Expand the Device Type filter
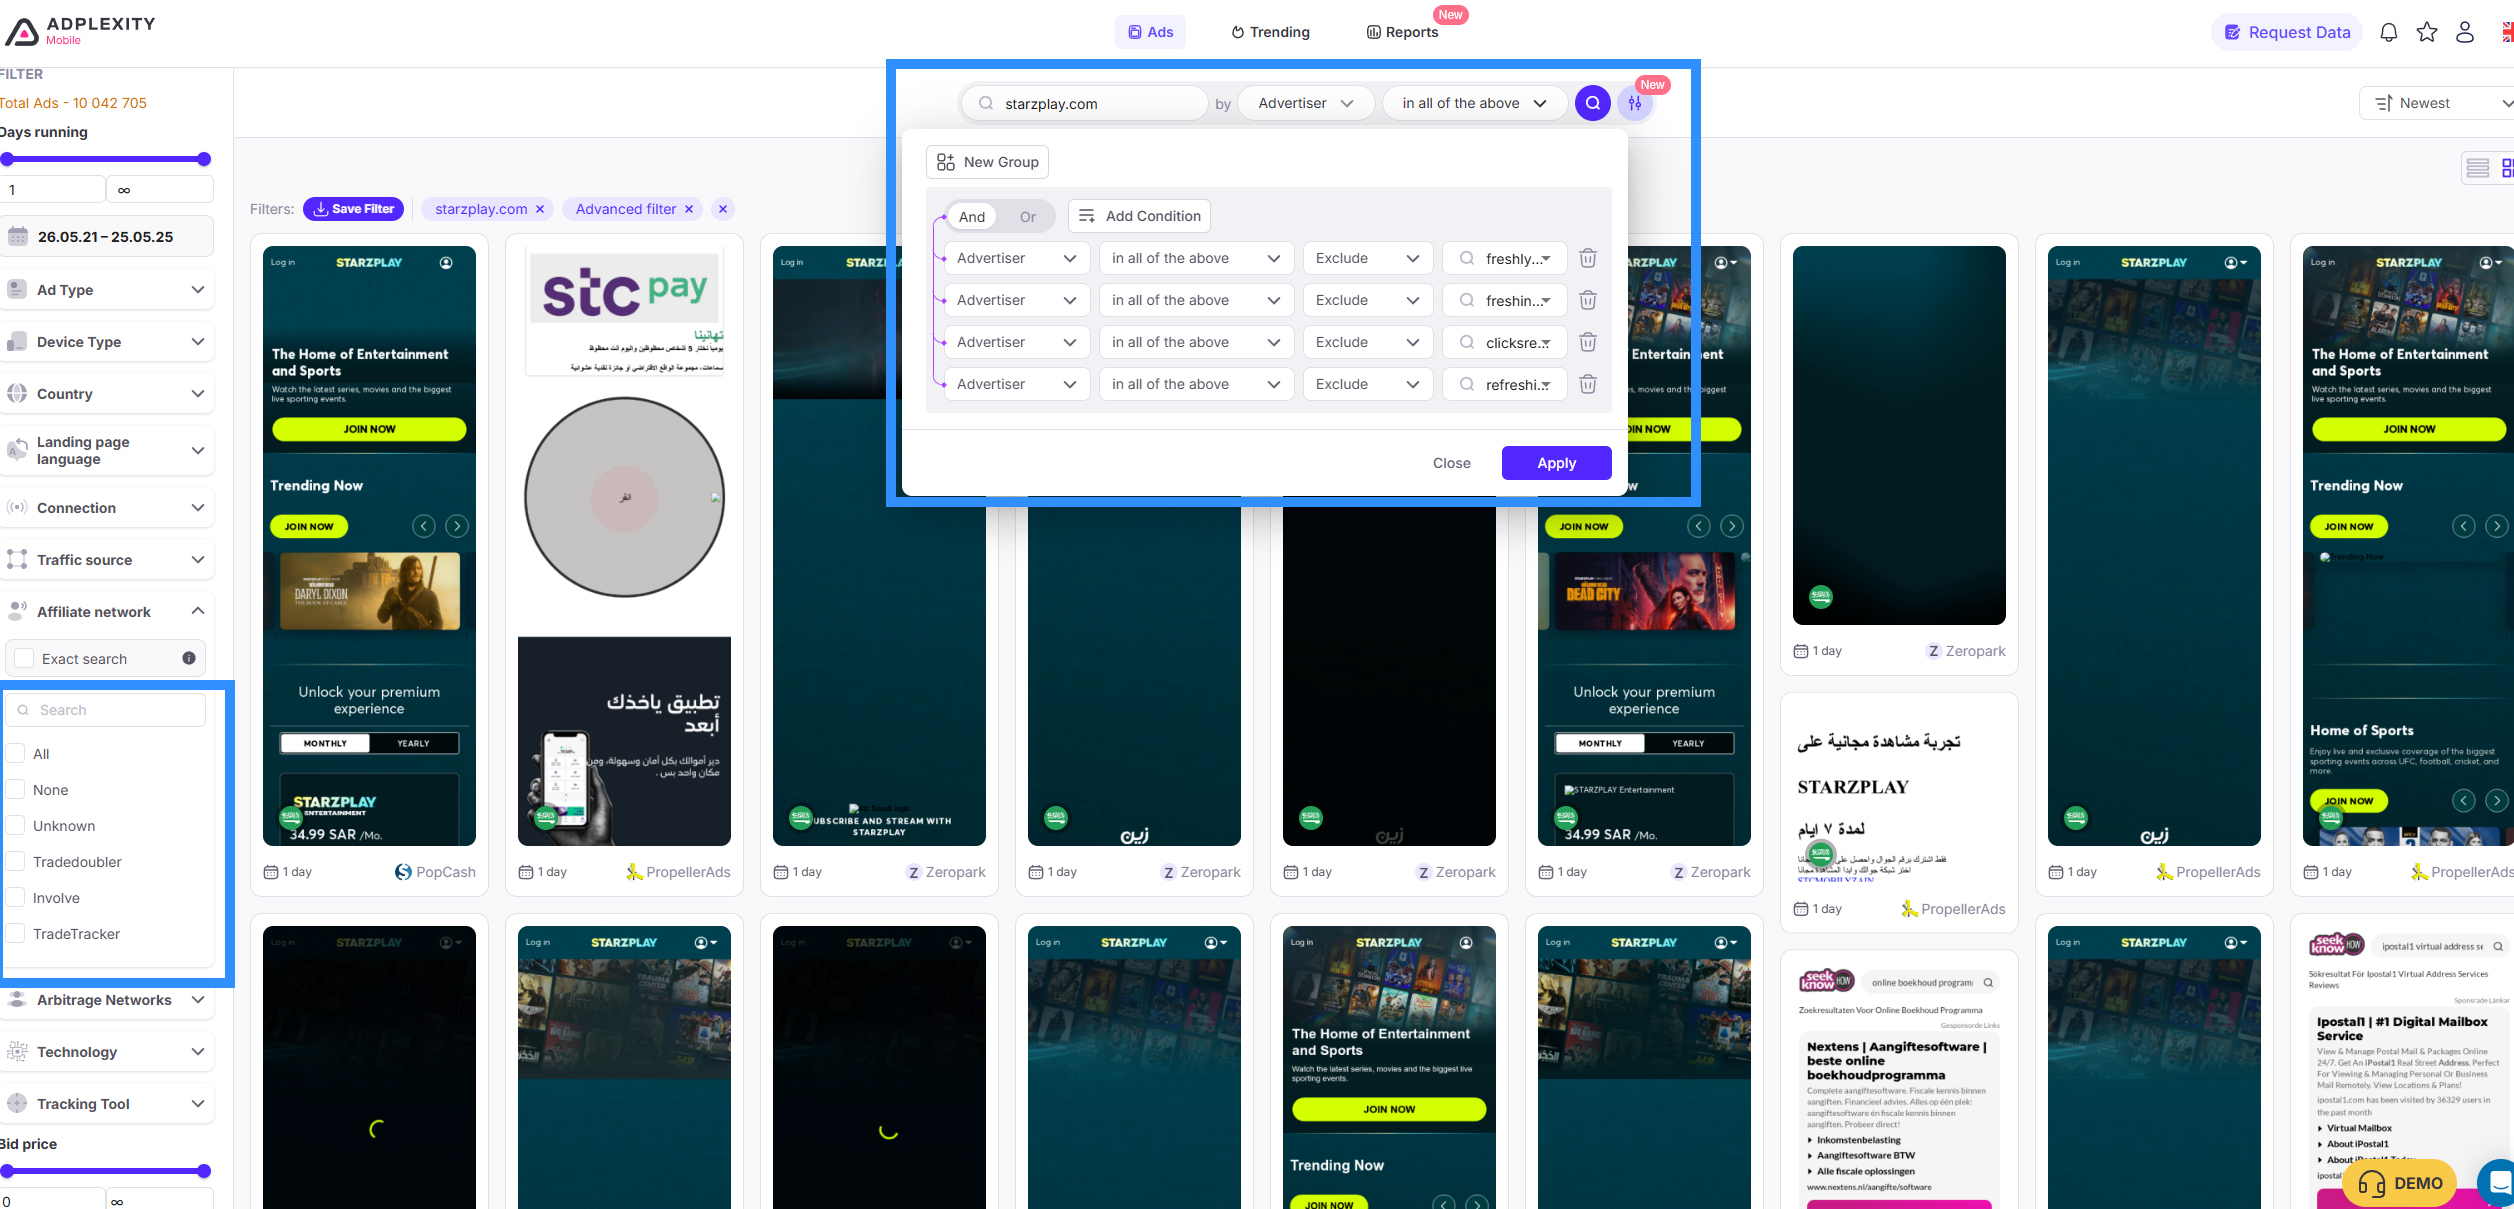 coord(107,341)
